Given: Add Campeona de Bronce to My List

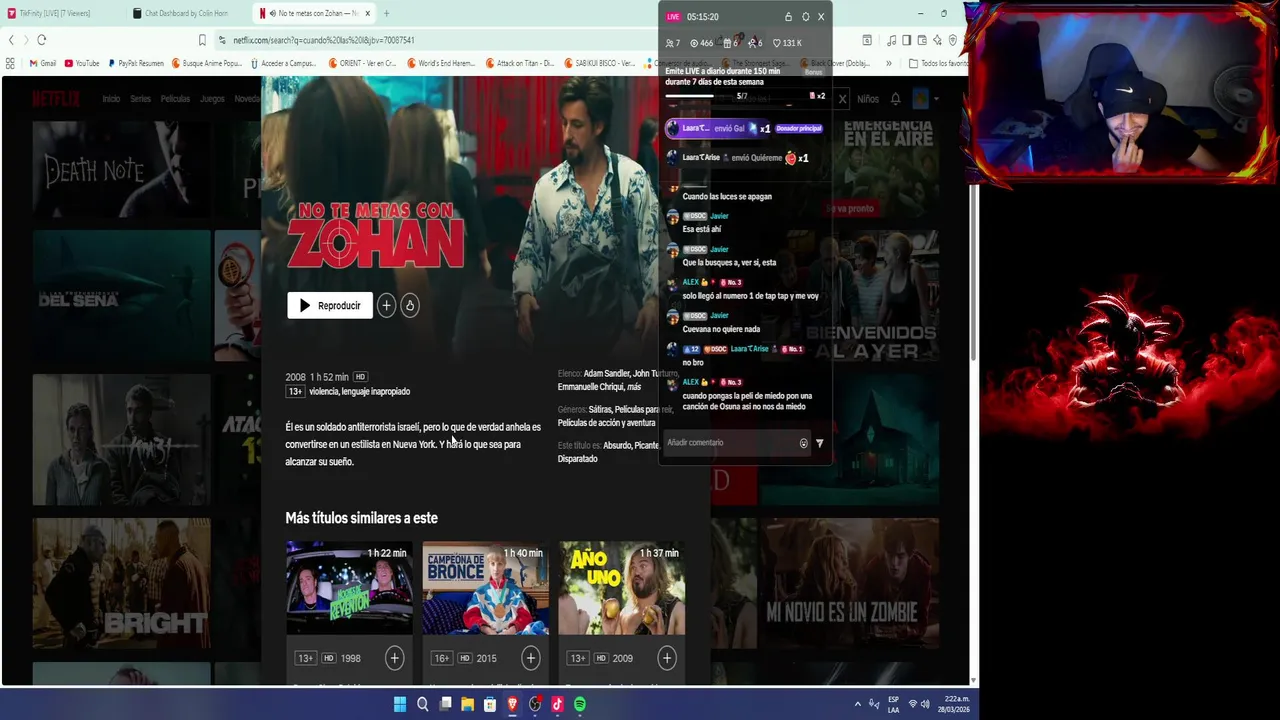Looking at the screenshot, I should [530, 658].
